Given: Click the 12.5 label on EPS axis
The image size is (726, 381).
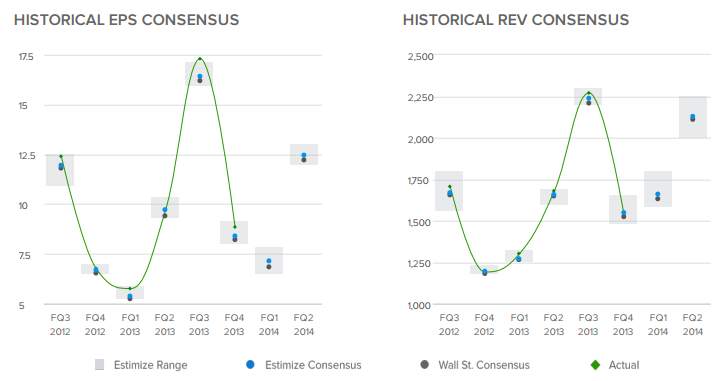Looking at the screenshot, I should click(27, 156).
